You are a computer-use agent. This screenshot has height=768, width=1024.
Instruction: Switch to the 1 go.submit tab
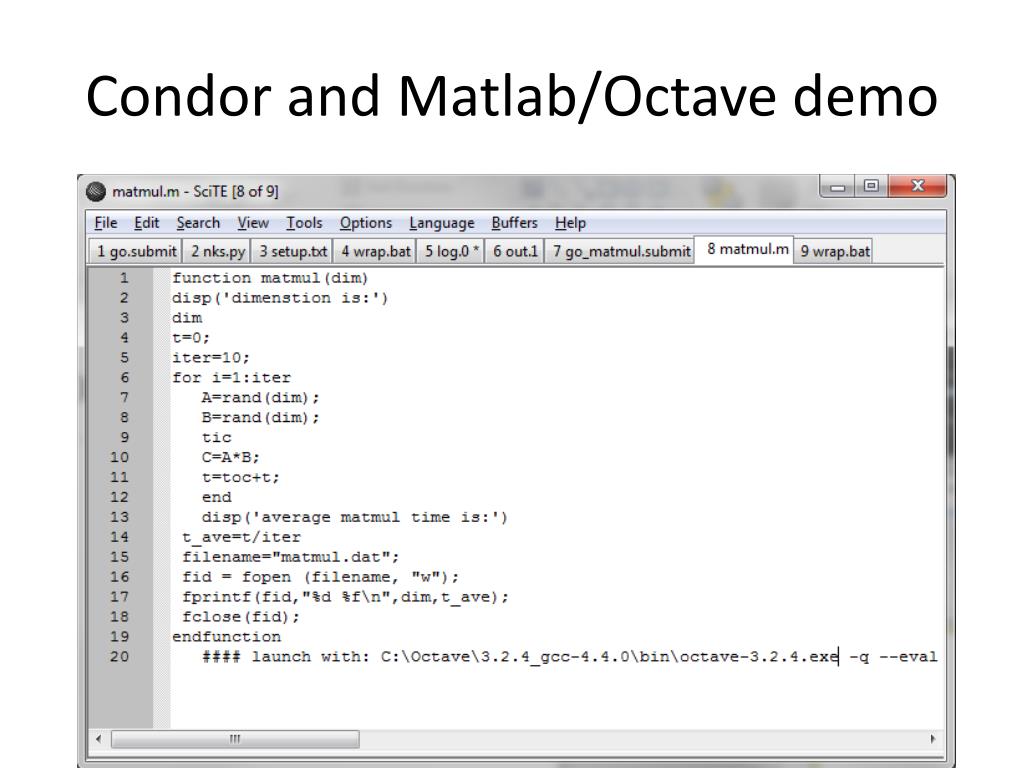pyautogui.click(x=136, y=251)
